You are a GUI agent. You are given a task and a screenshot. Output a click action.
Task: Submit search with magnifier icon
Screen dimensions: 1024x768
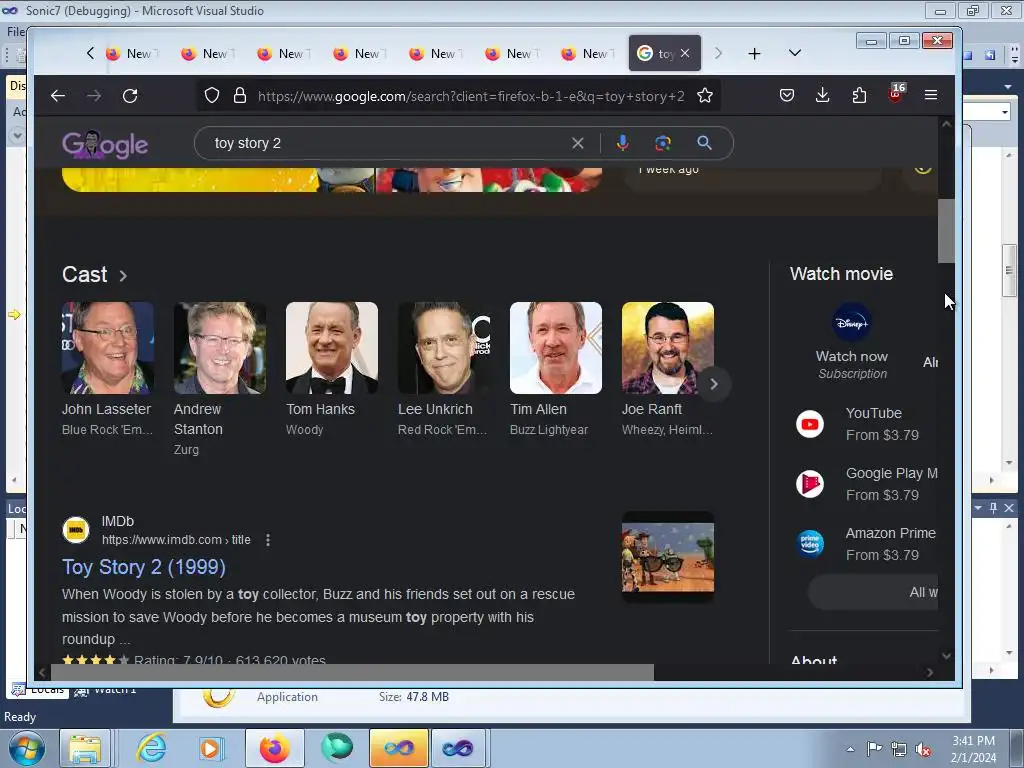point(704,143)
